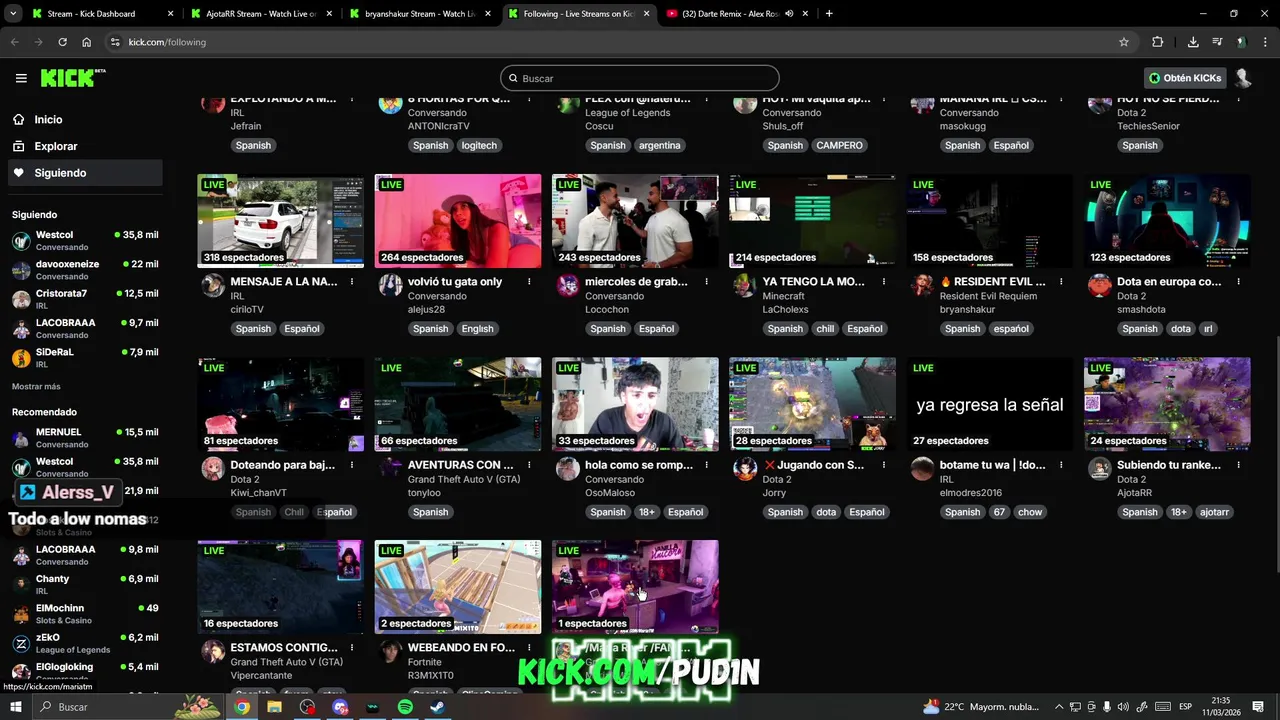This screenshot has height=720, width=1280.
Task: Click the CAMPERO tag under Shuls_off
Action: [839, 145]
